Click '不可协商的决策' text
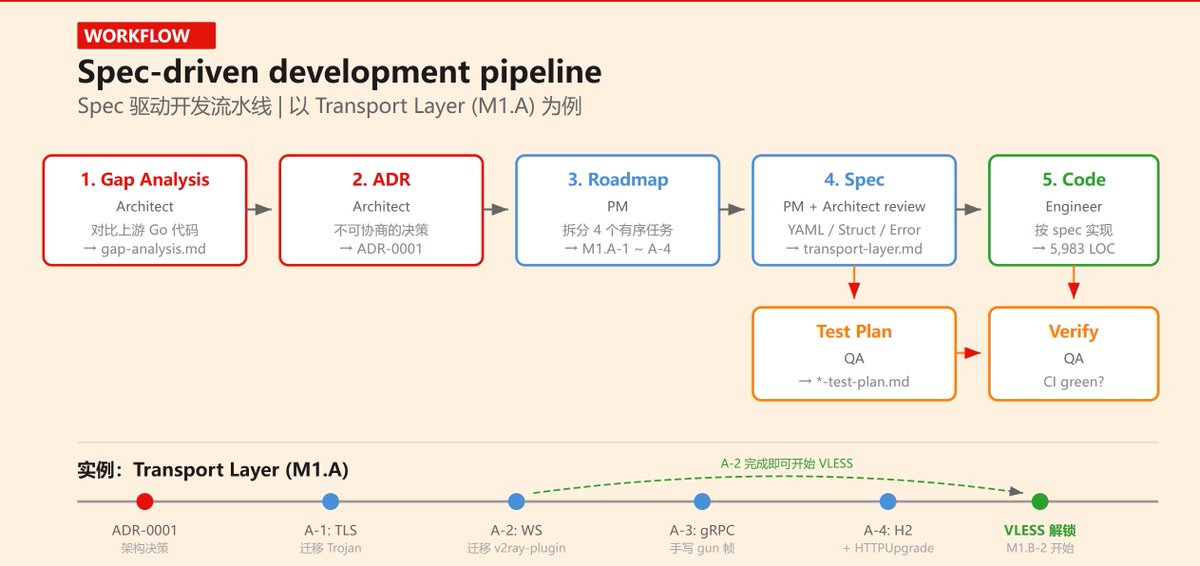This screenshot has height=566, width=1200. pos(381,229)
